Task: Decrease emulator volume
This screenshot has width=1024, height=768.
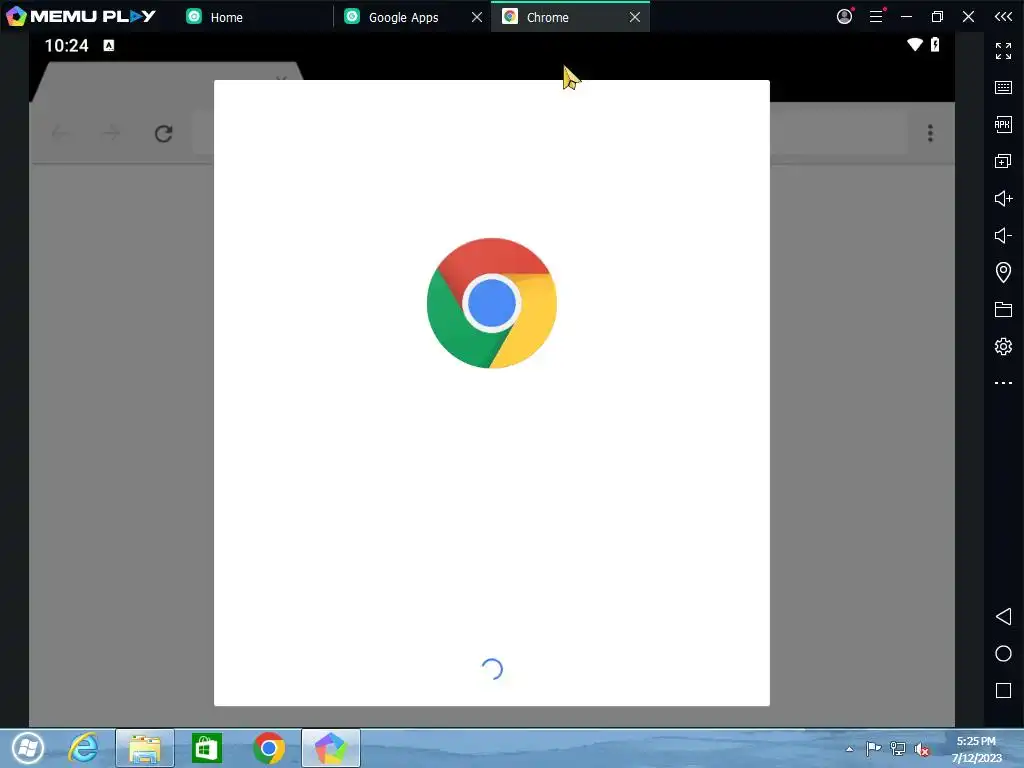Action: pyautogui.click(x=1003, y=235)
